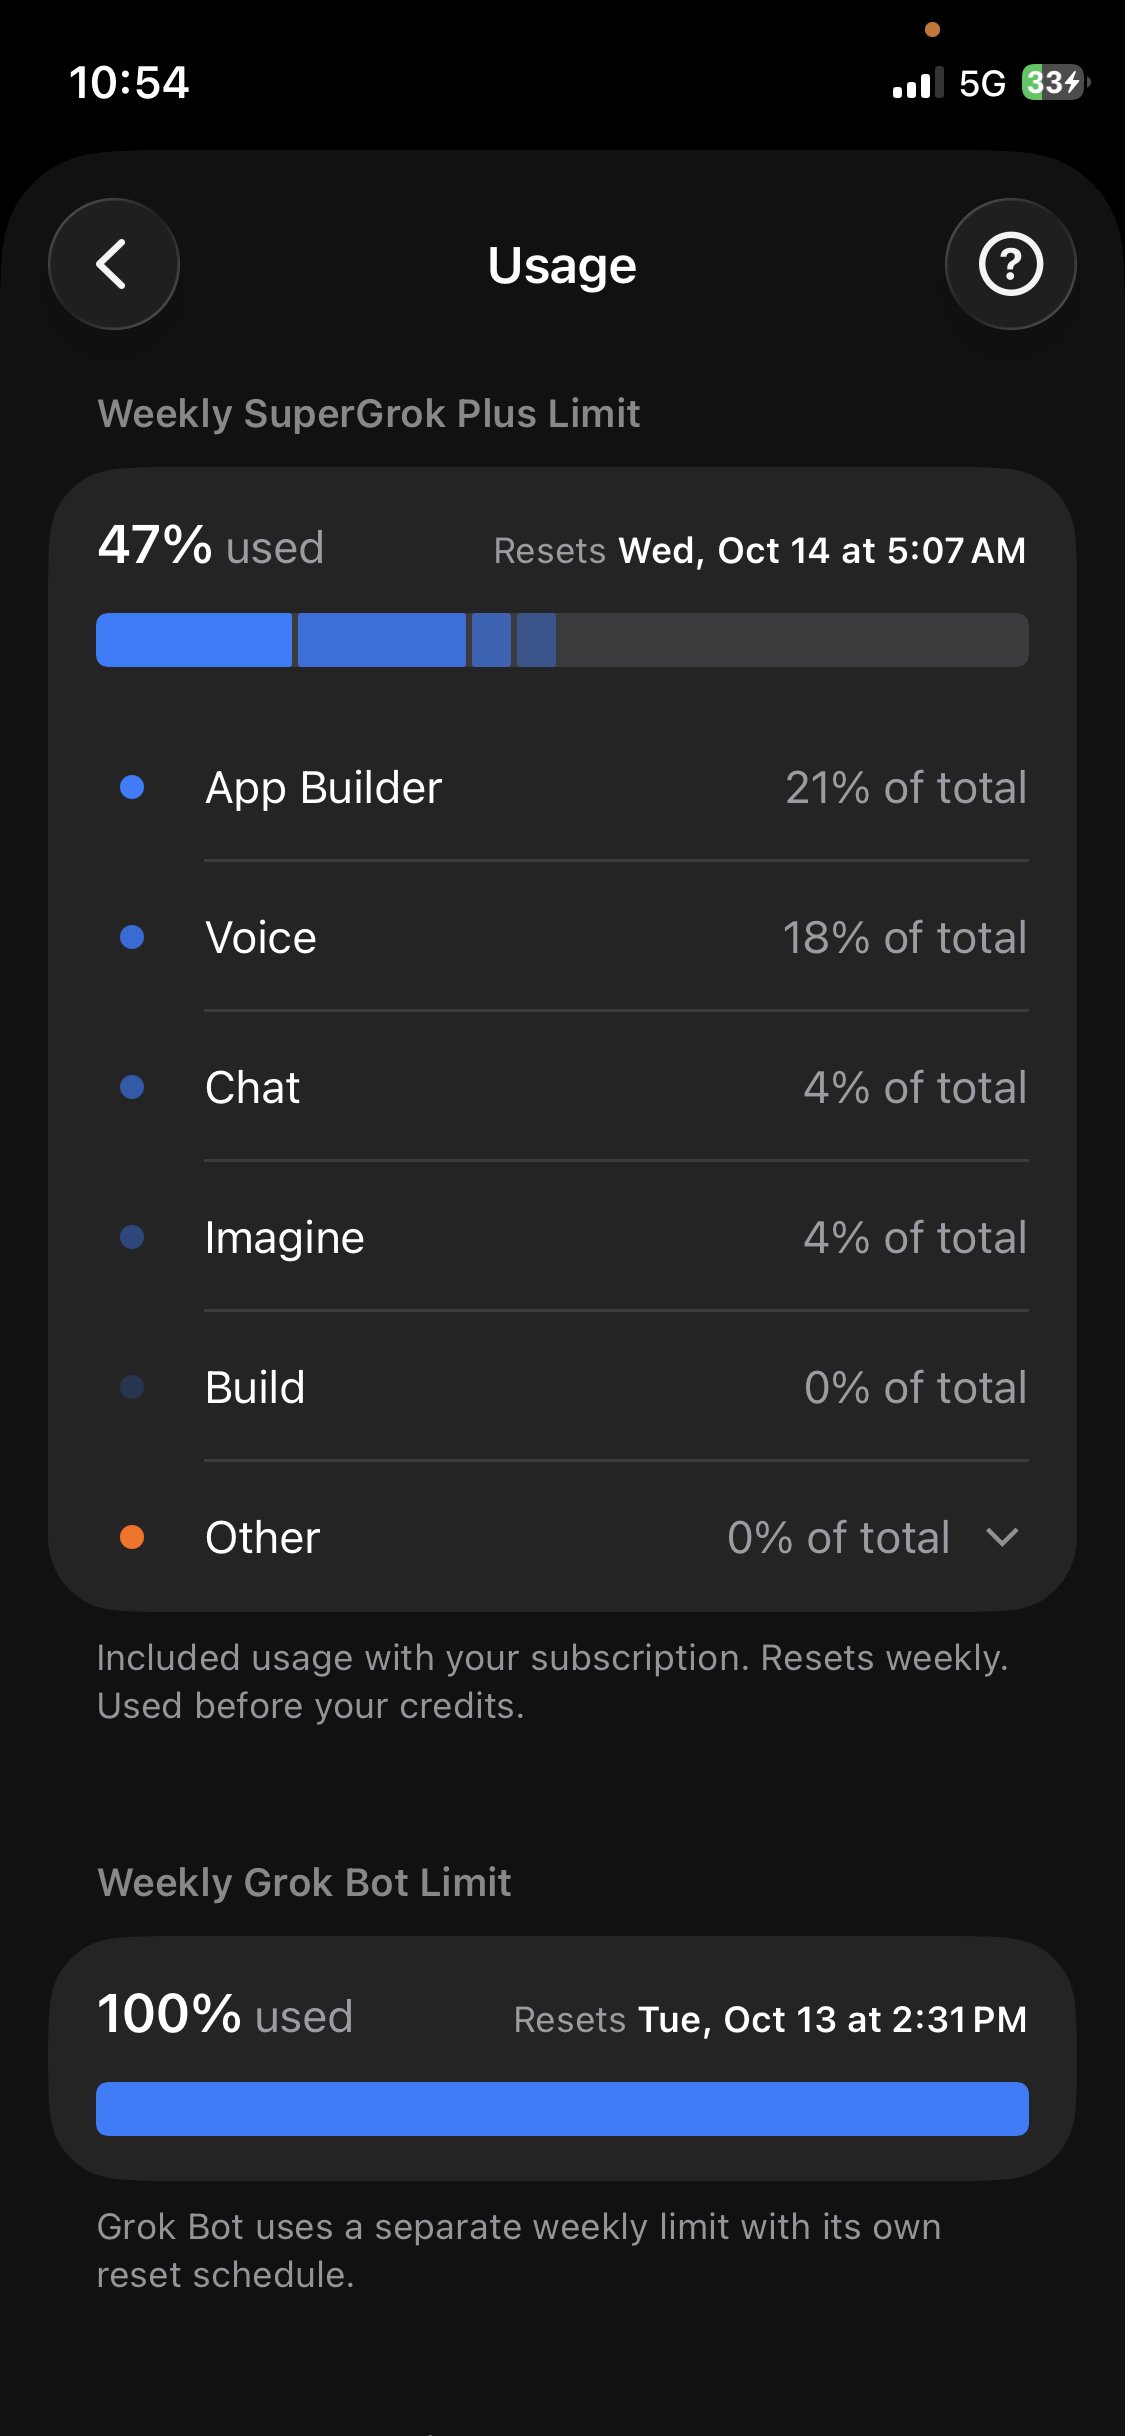Expand the Other 0% of total row

[562, 1537]
